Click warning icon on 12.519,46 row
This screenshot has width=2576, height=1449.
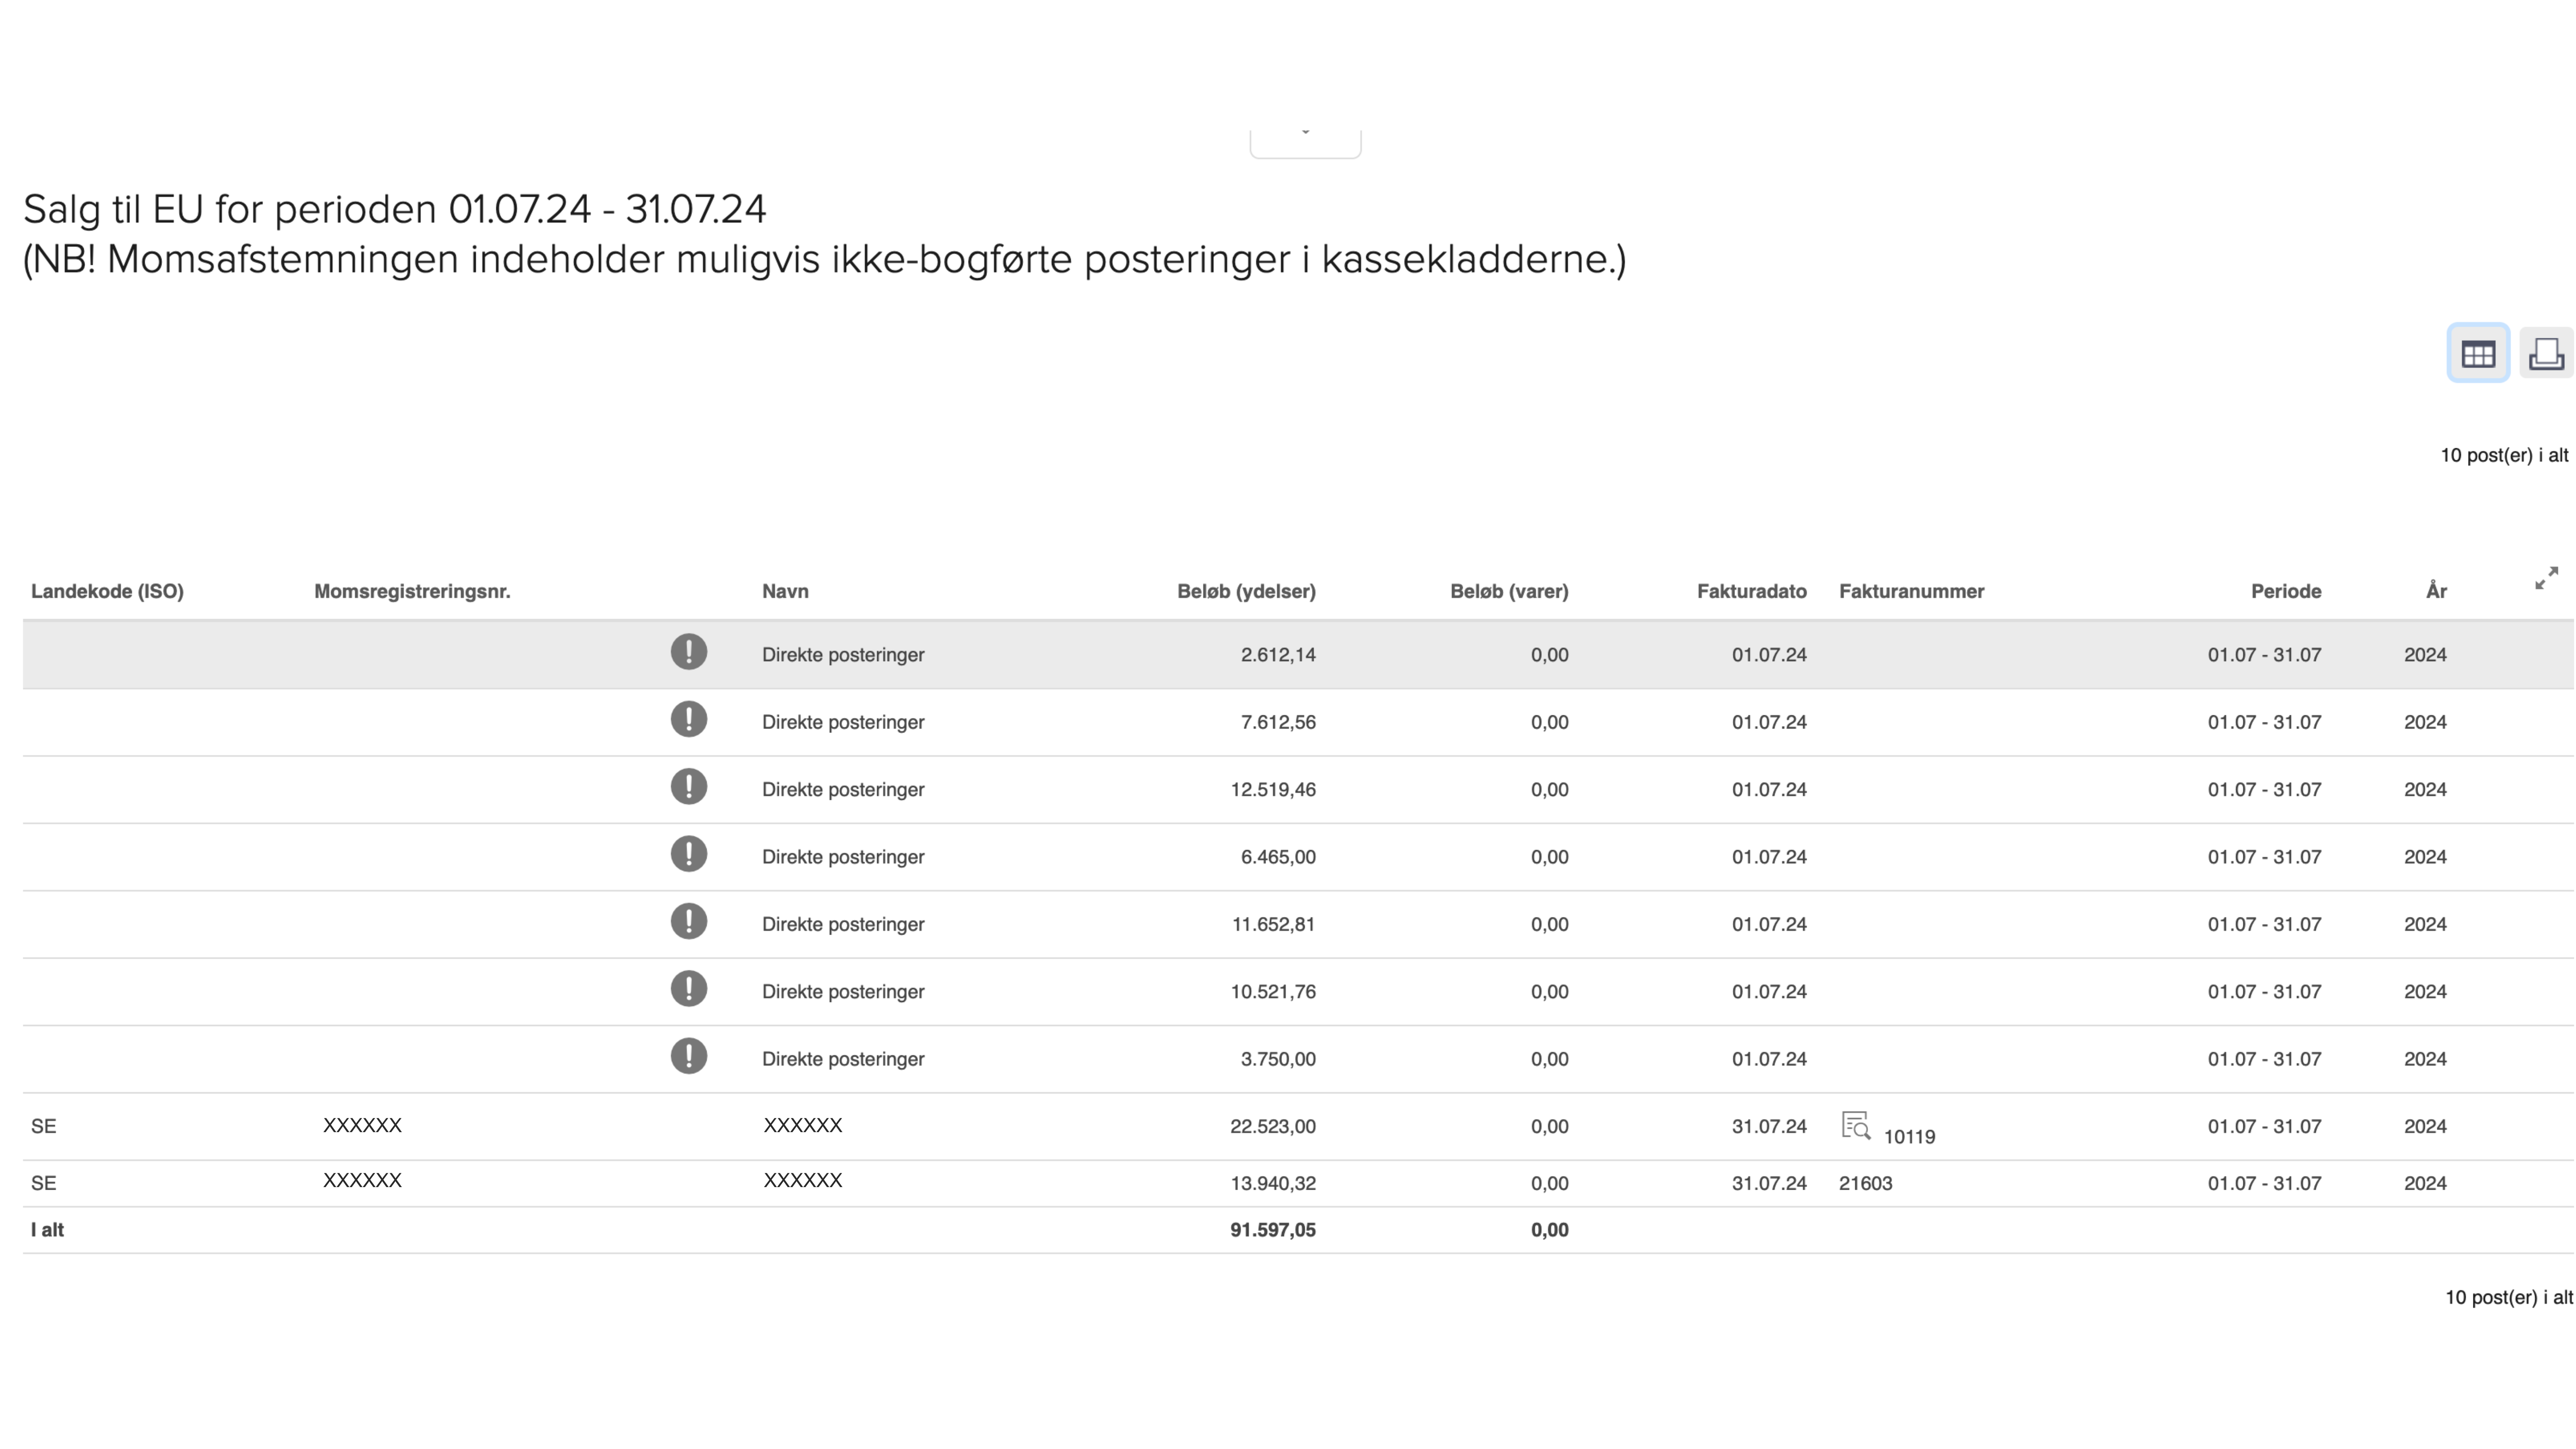(689, 786)
